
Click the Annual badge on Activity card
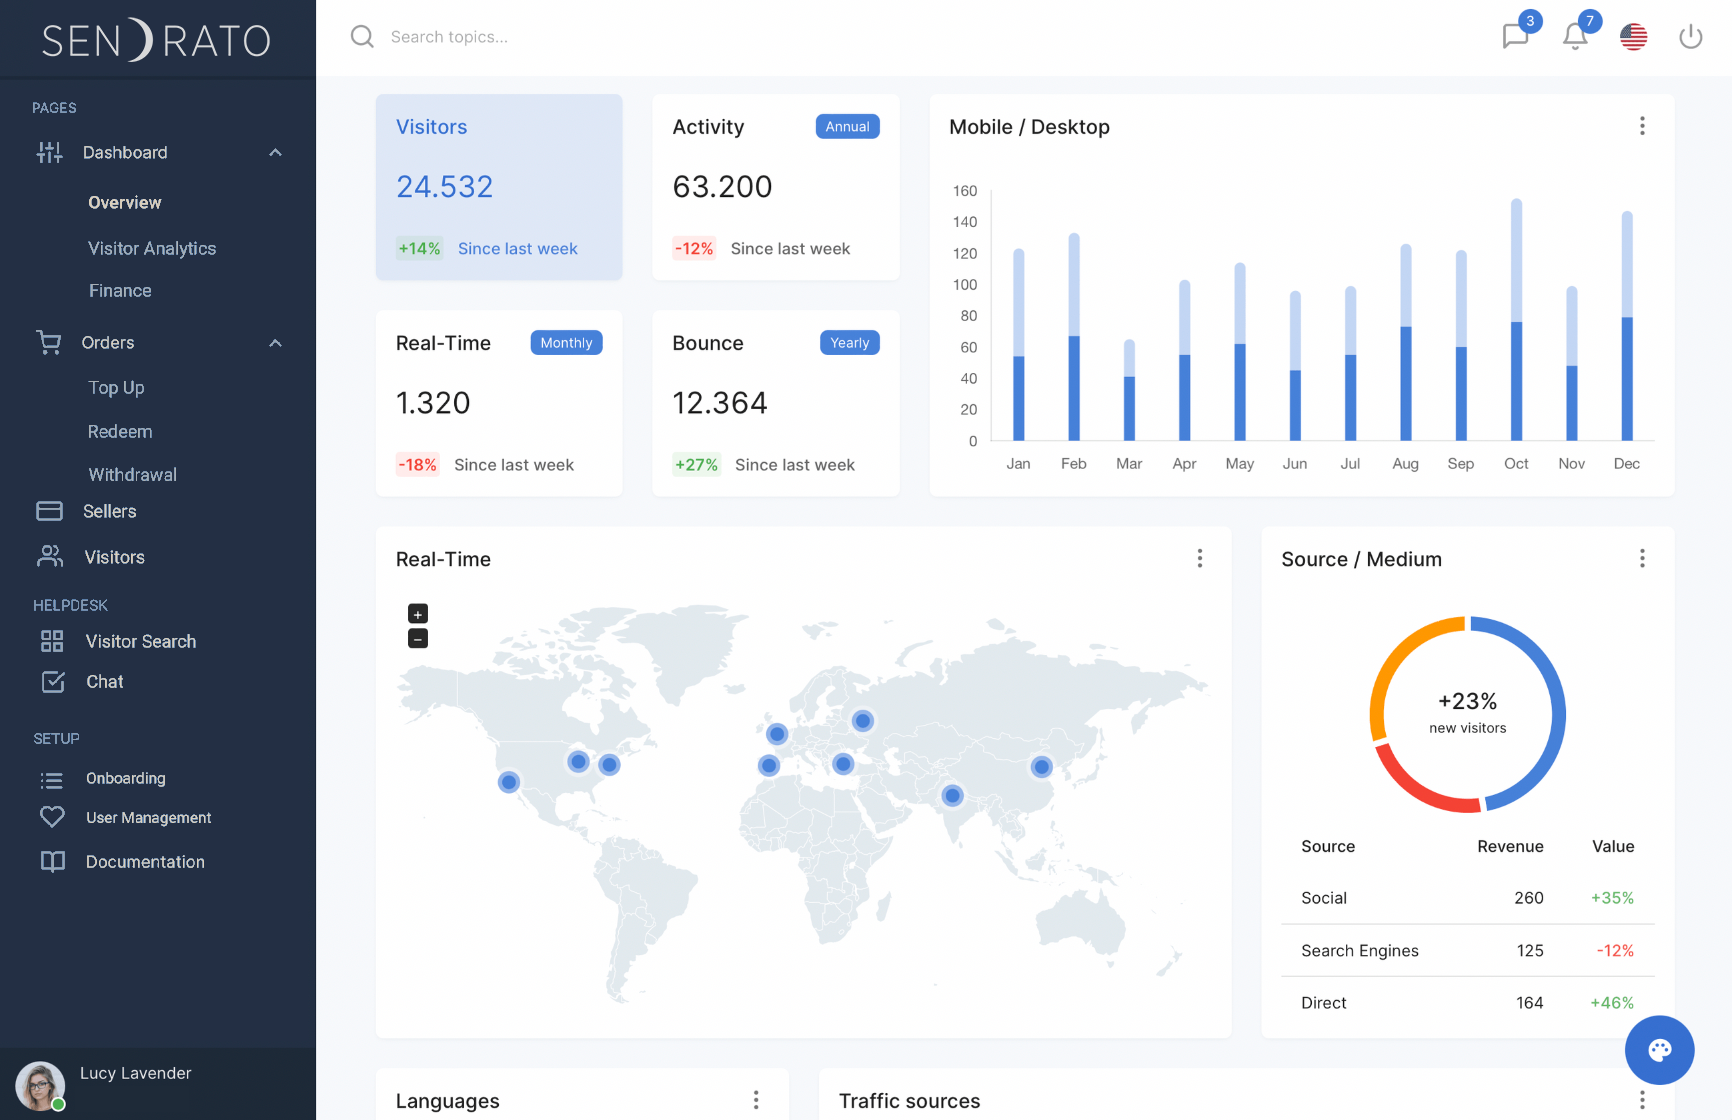click(x=847, y=127)
